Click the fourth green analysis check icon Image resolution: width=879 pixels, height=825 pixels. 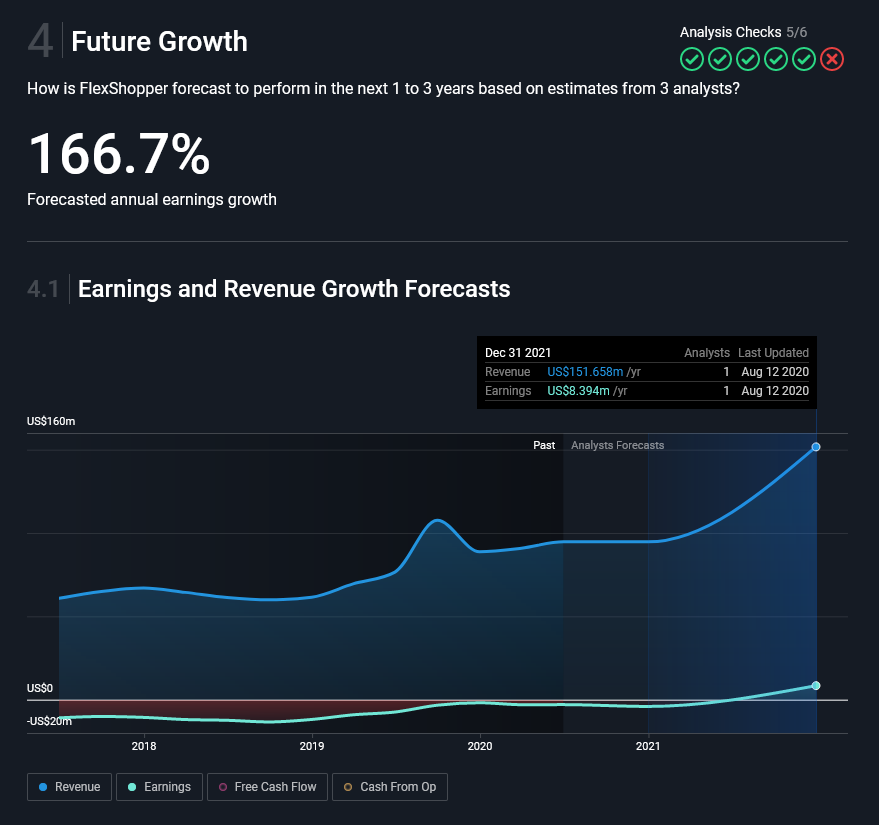pyautogui.click(x=776, y=59)
